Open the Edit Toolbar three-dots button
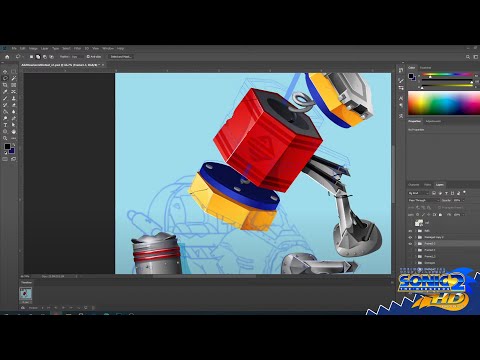The width and height of the screenshot is (480, 360). pos(14,138)
